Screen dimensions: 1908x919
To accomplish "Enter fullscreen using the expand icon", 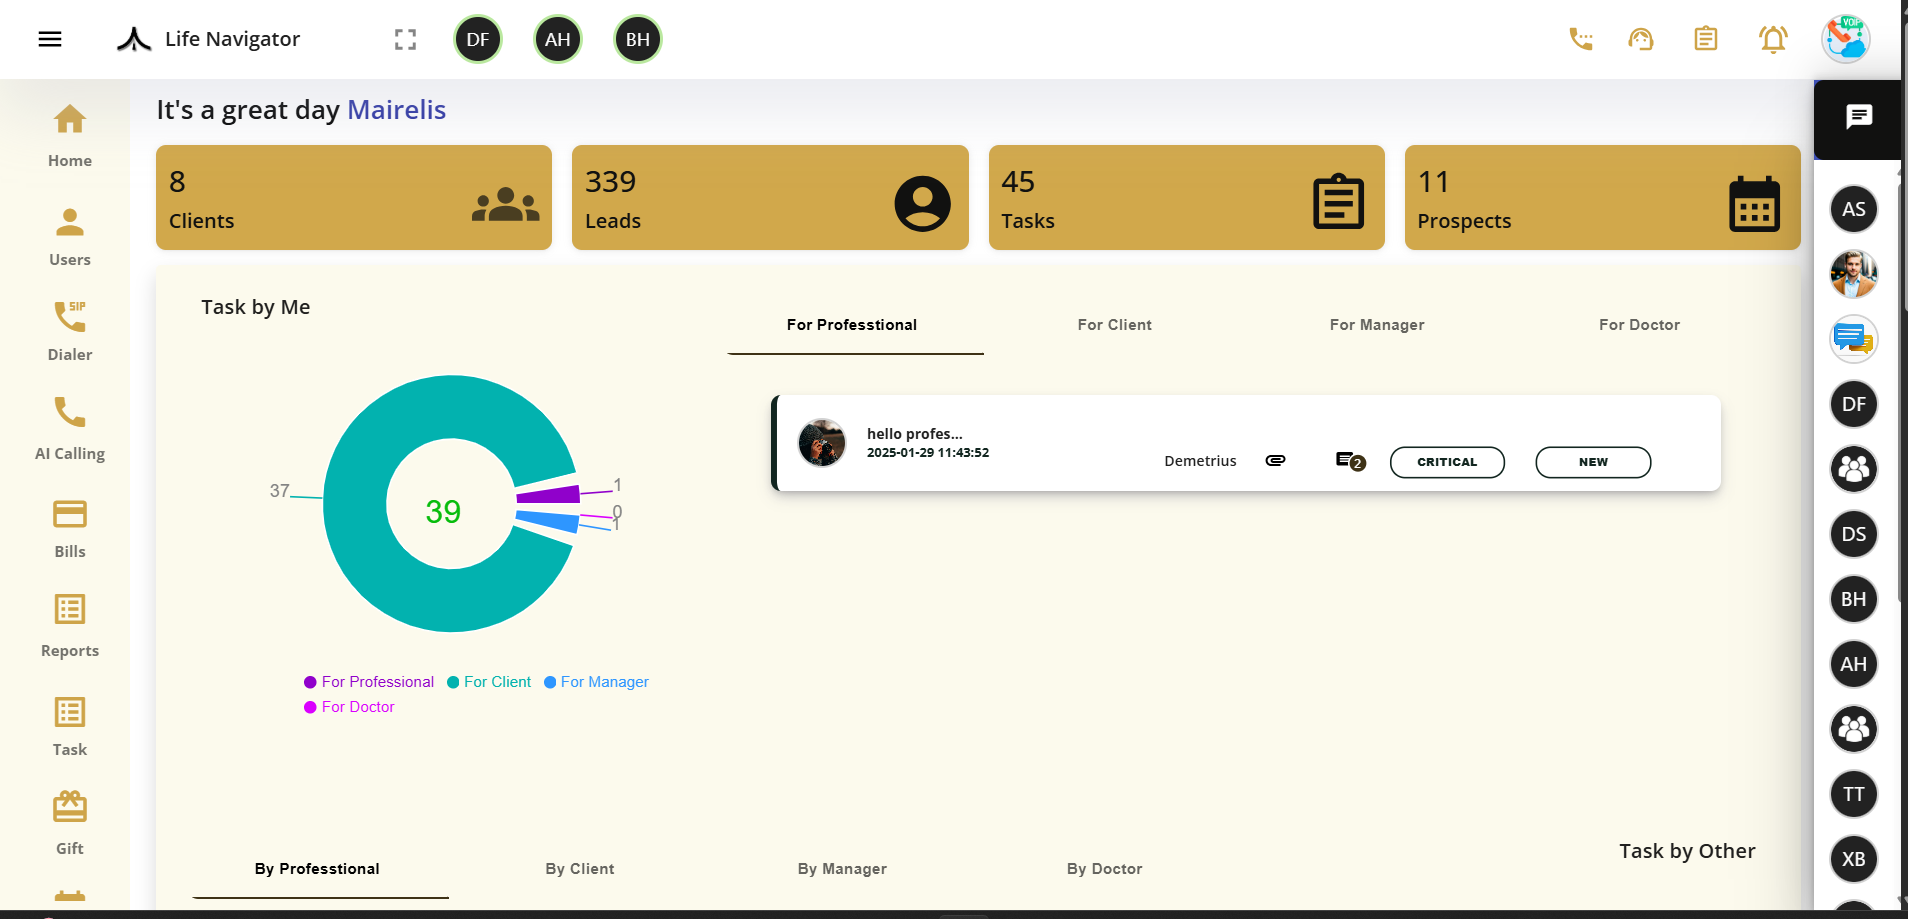I will pos(405,39).
